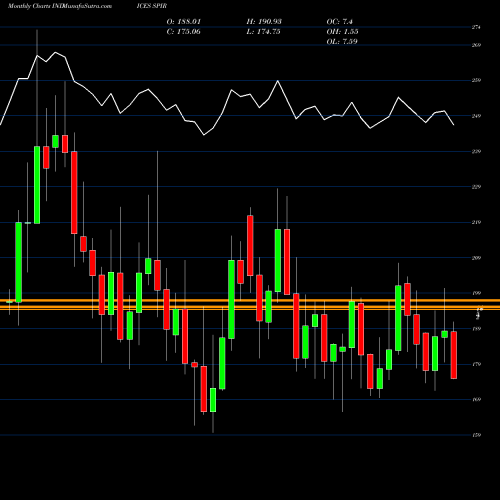
Task: Click the 'OC: 7.4' reading
Action: pos(339,22)
